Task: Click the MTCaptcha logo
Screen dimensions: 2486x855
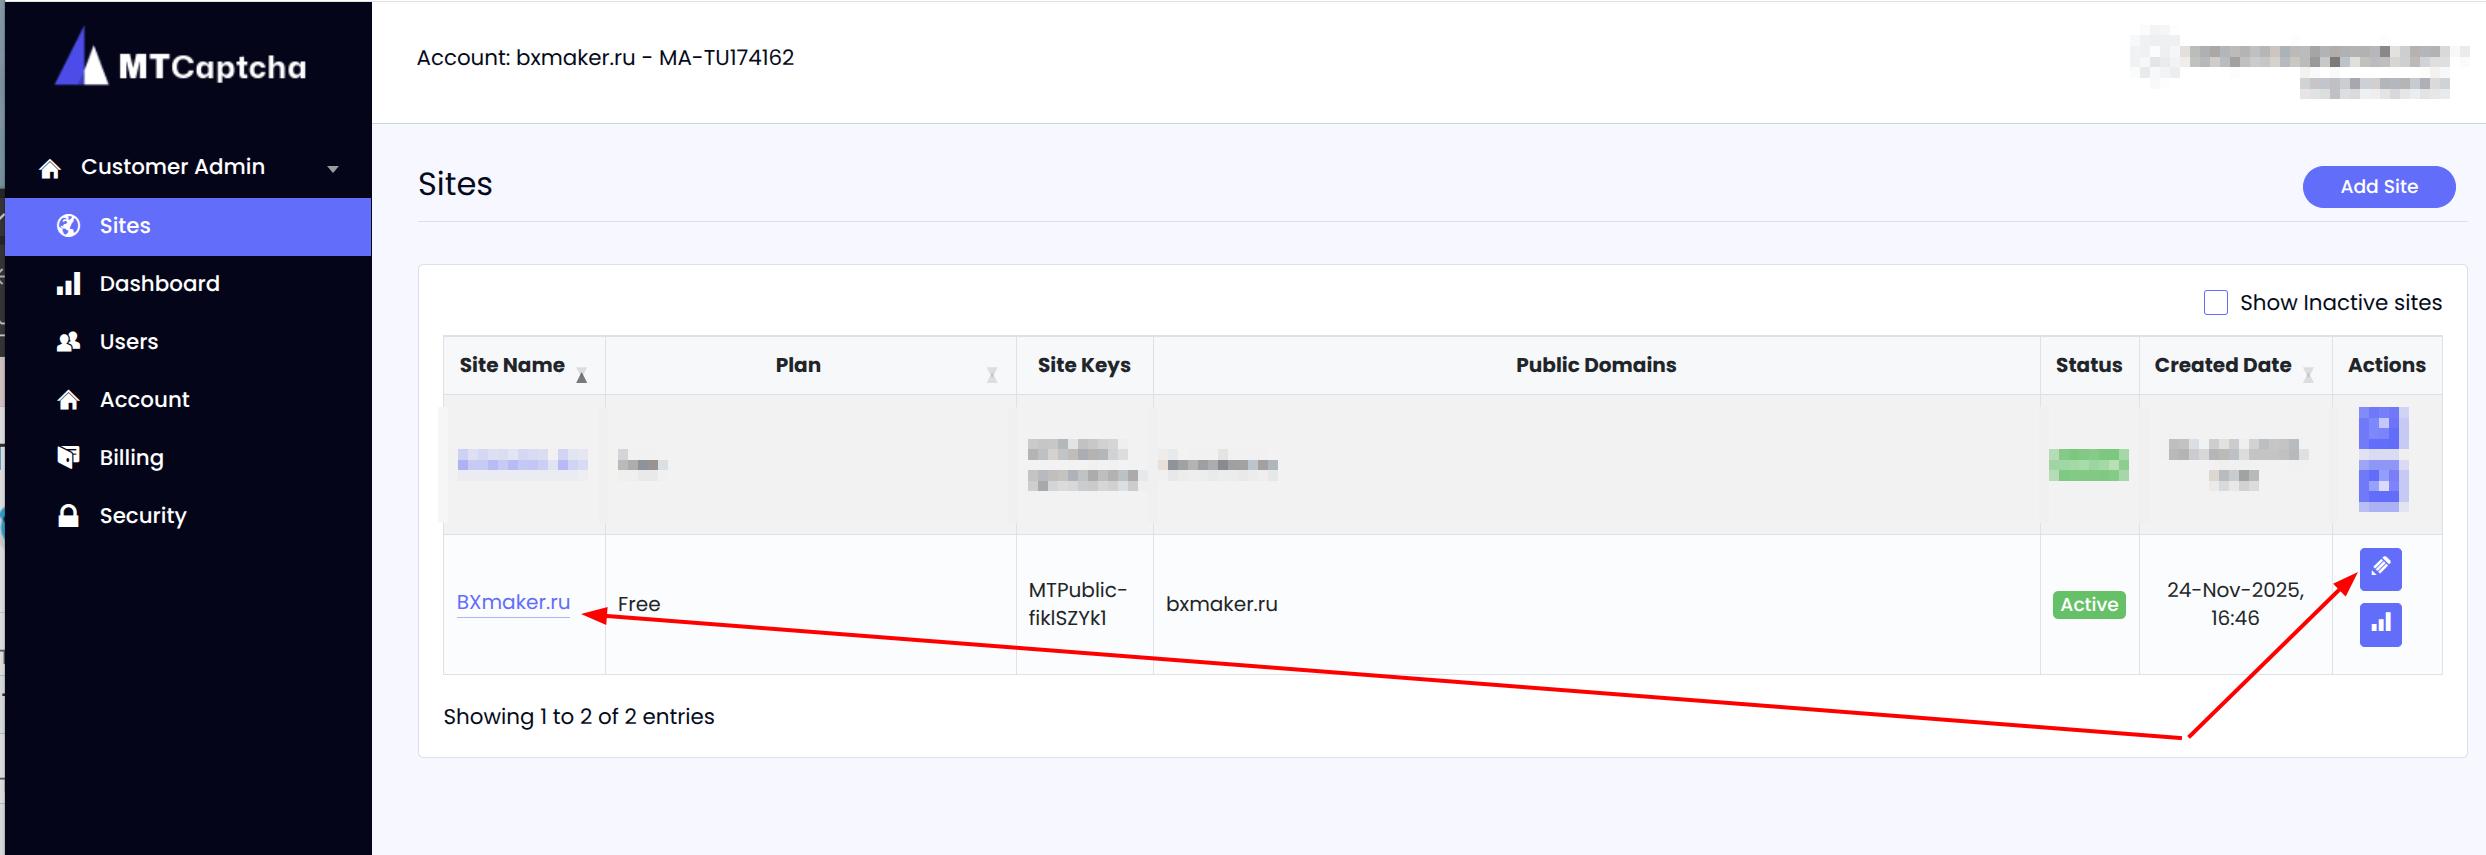Action: coord(181,60)
